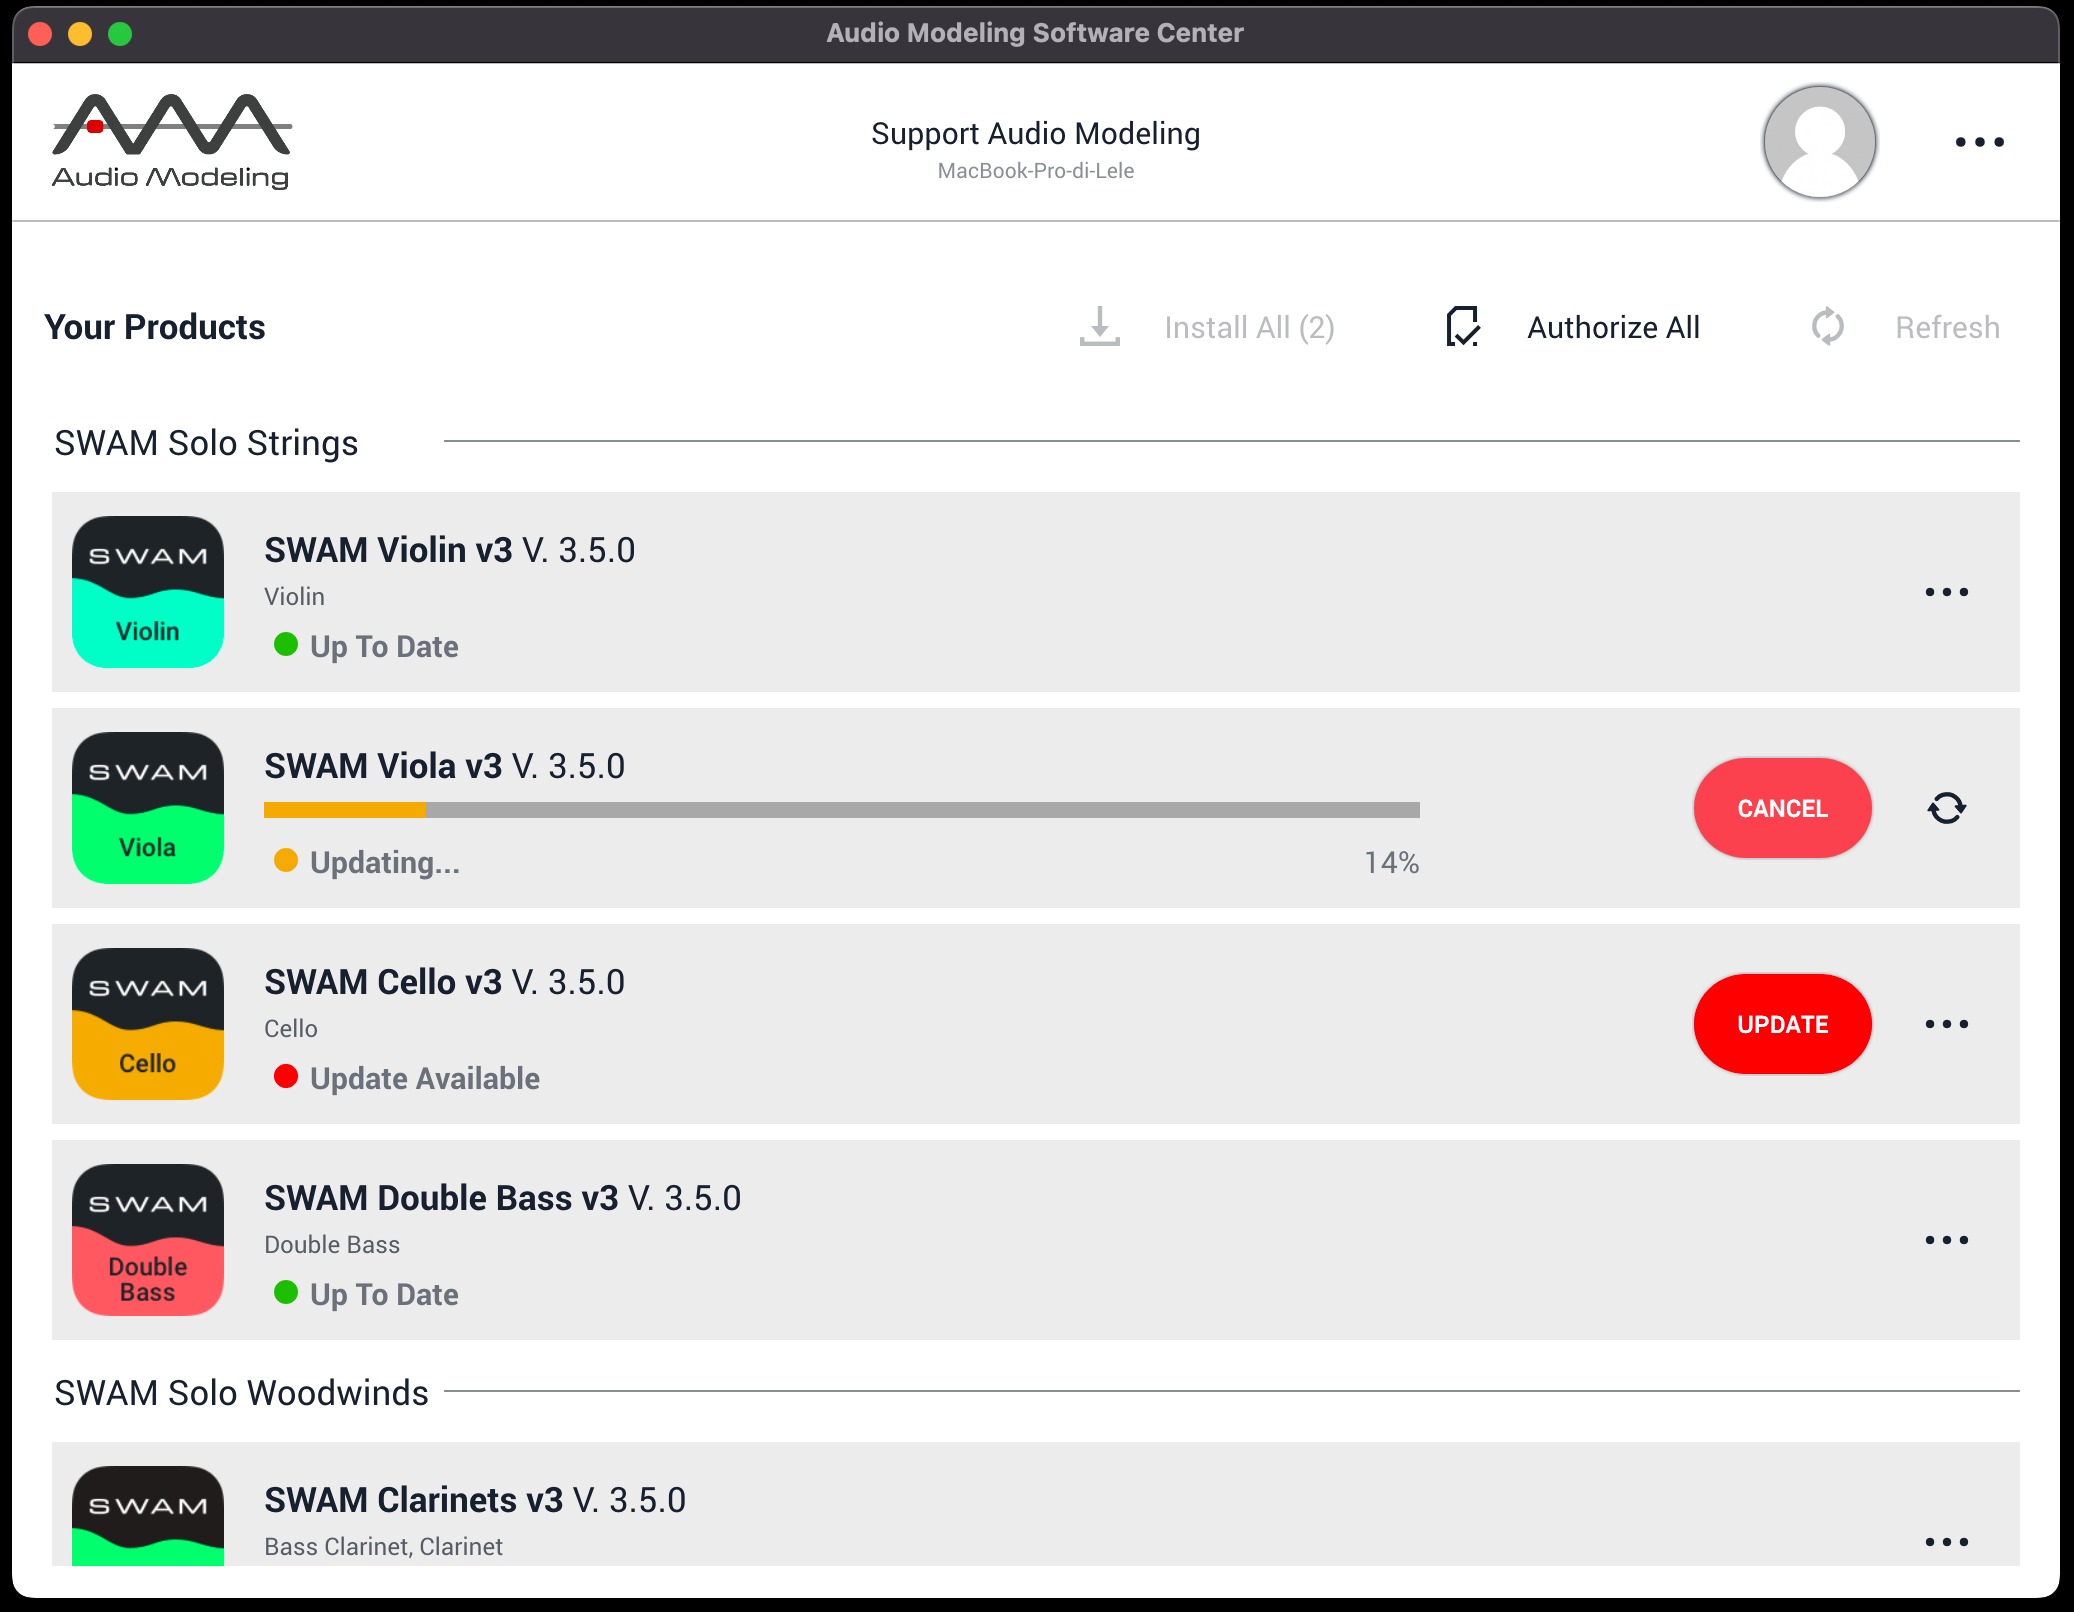Update SWAM Cello v3
This screenshot has height=1612, width=2074.
coord(1782,1024)
